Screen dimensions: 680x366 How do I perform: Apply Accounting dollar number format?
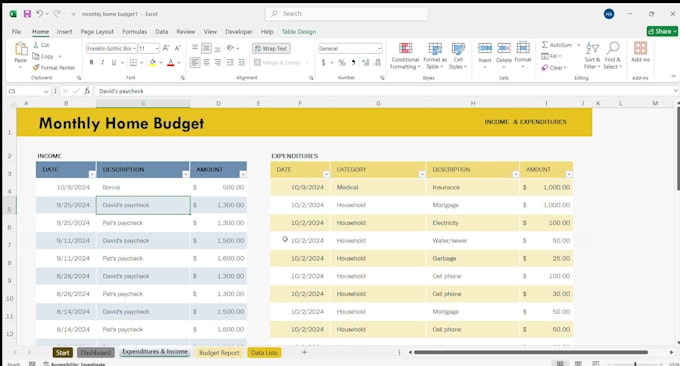click(324, 63)
